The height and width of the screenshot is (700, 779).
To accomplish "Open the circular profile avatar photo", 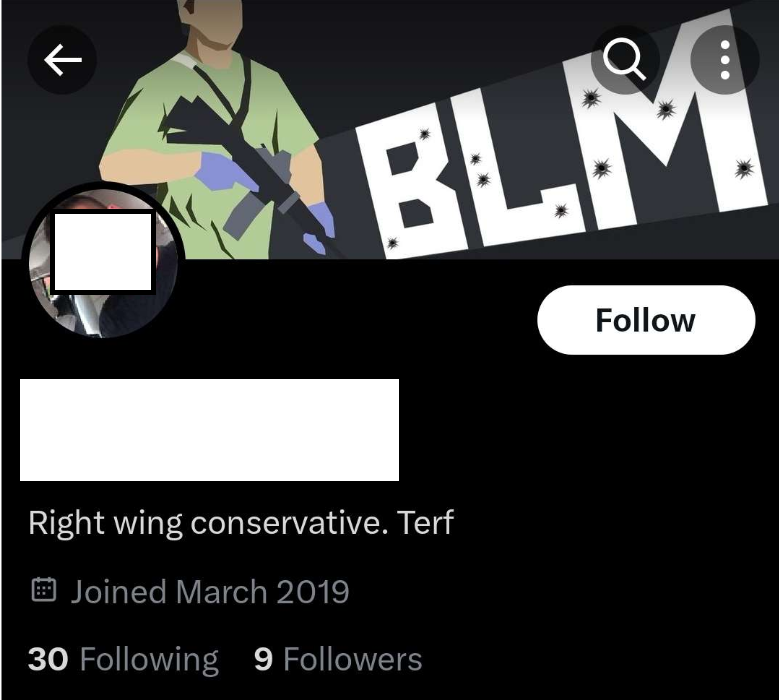I will pos(103,260).
